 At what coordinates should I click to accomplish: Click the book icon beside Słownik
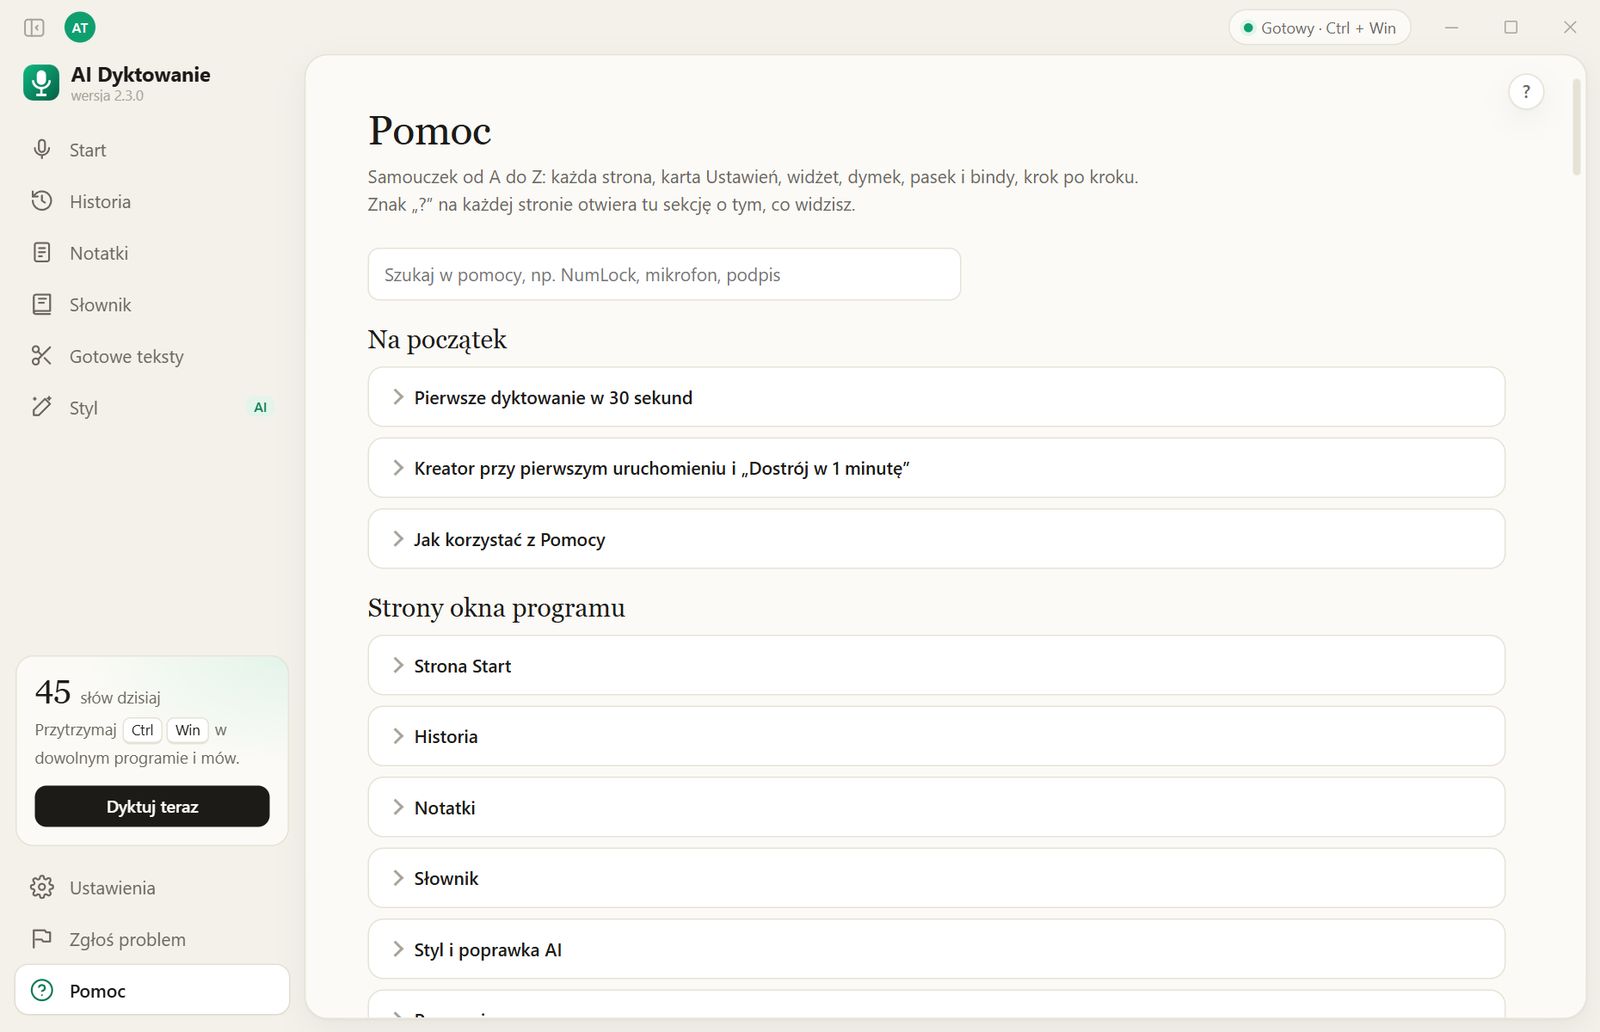point(42,304)
